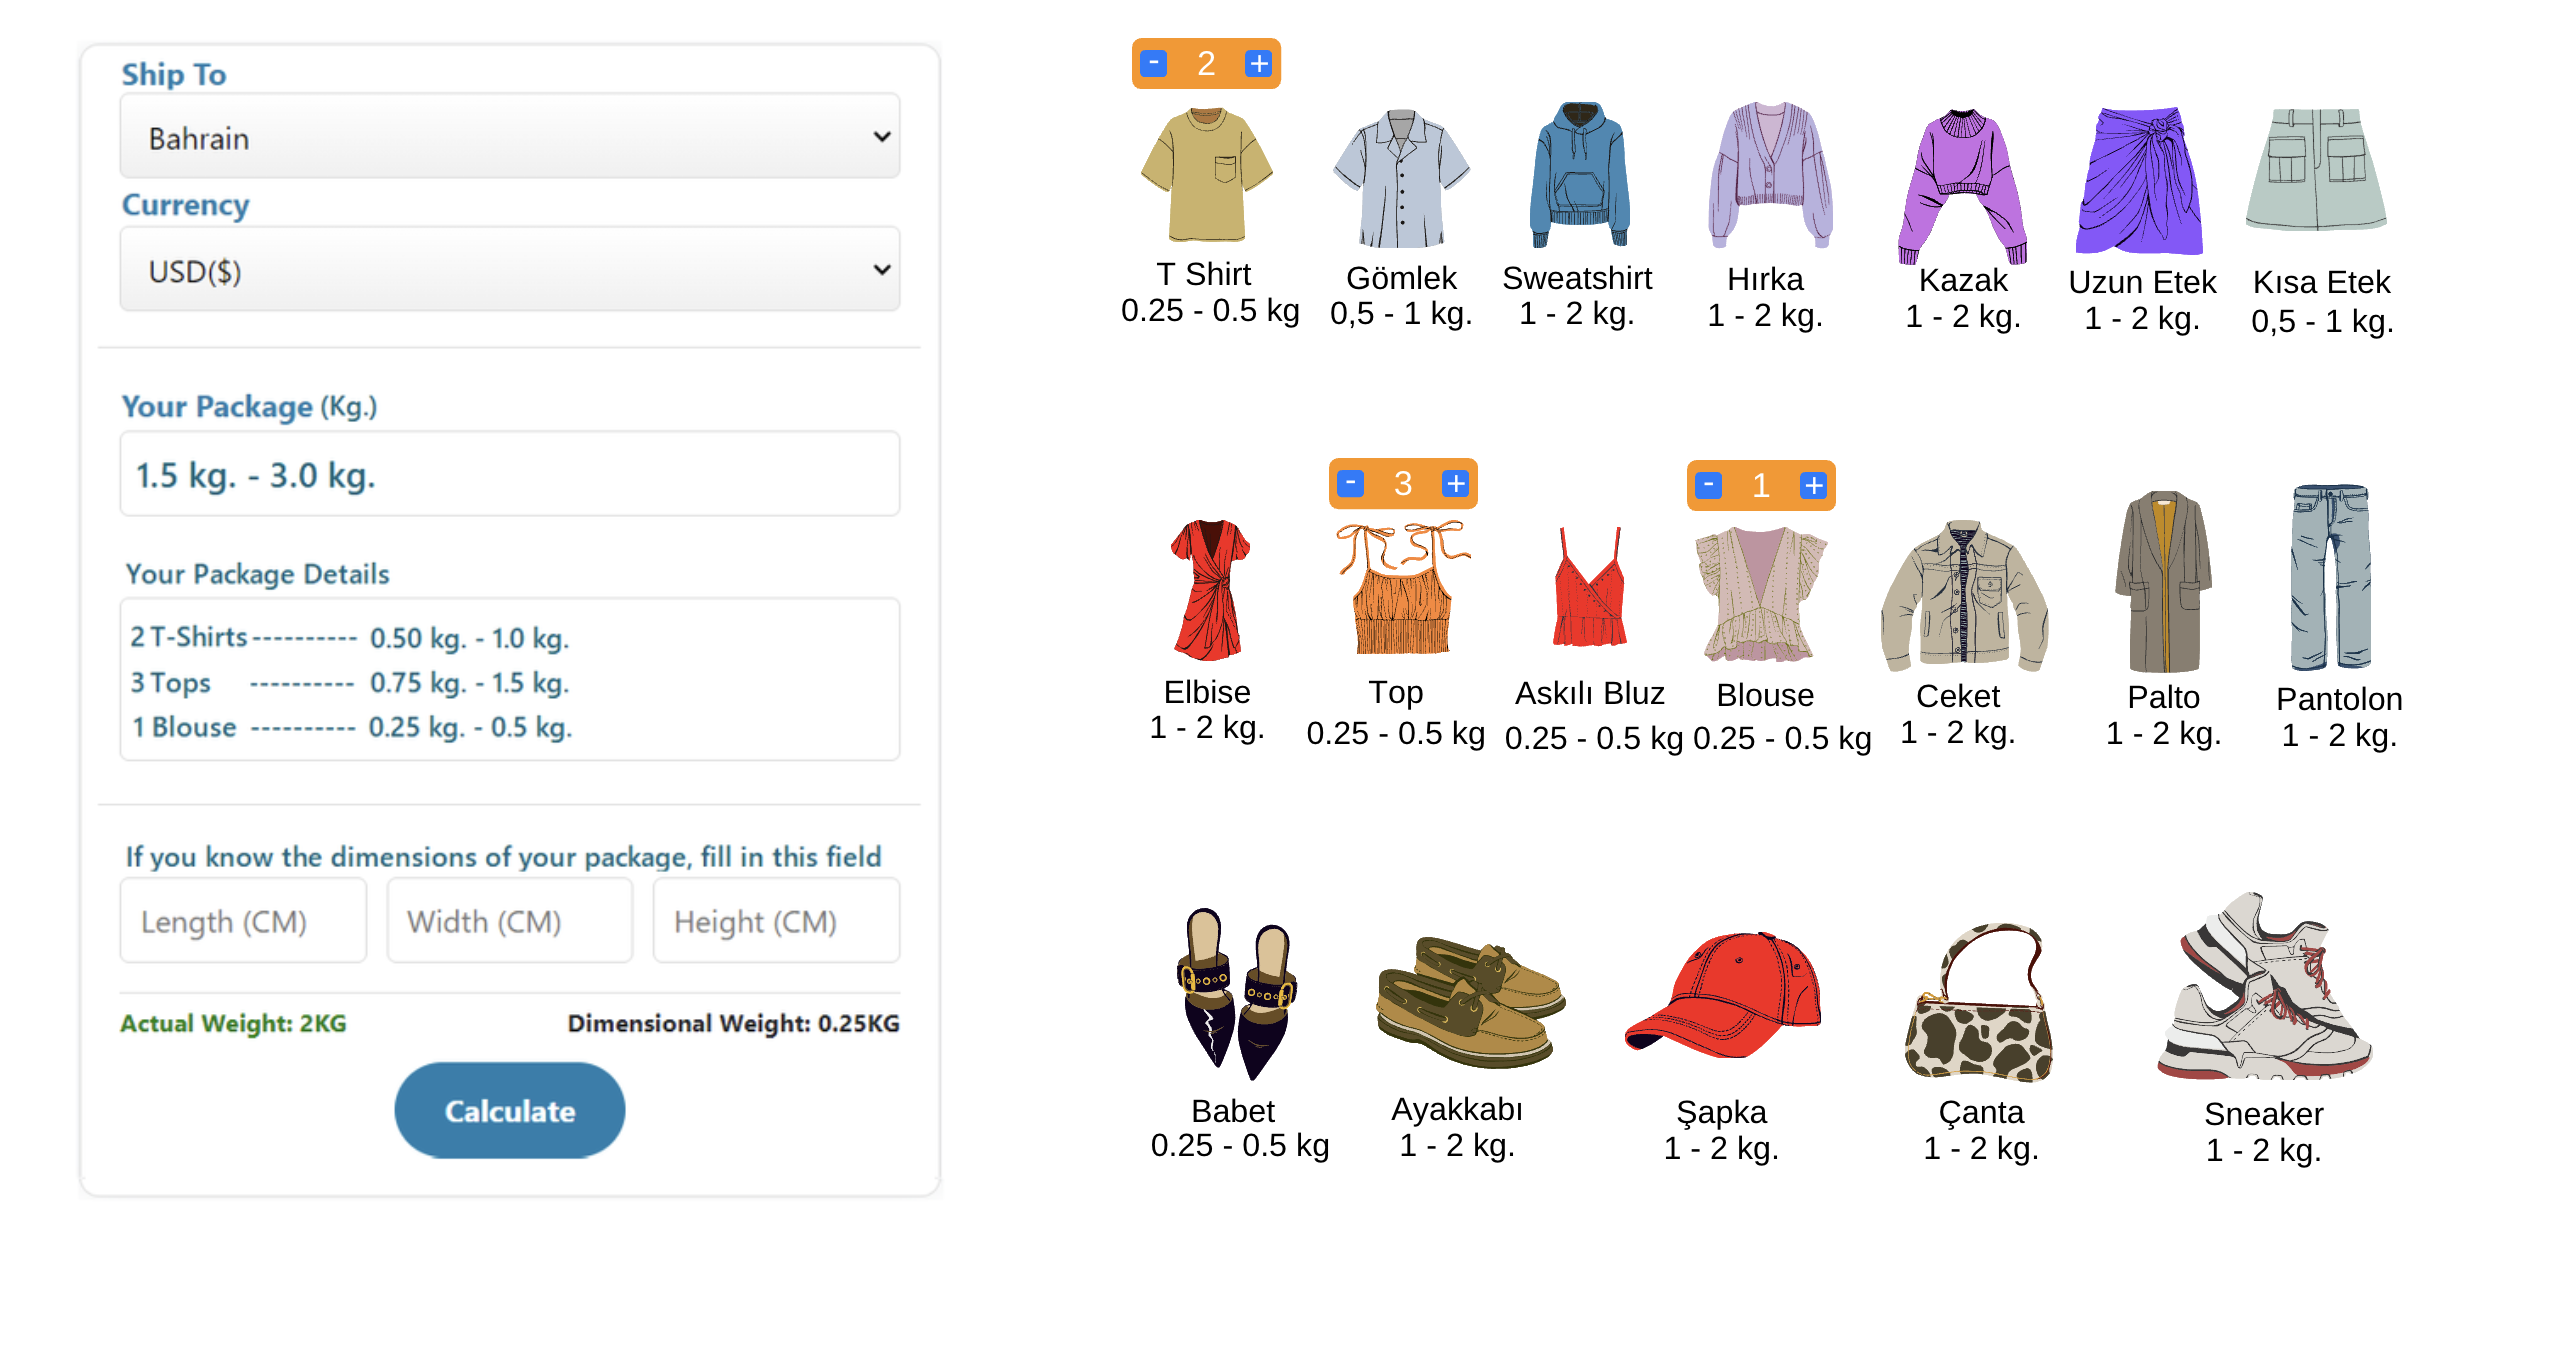This screenshot has height=1358, width=2550.
Task: Focus the Height (CM) input field
Action: click(x=776, y=921)
